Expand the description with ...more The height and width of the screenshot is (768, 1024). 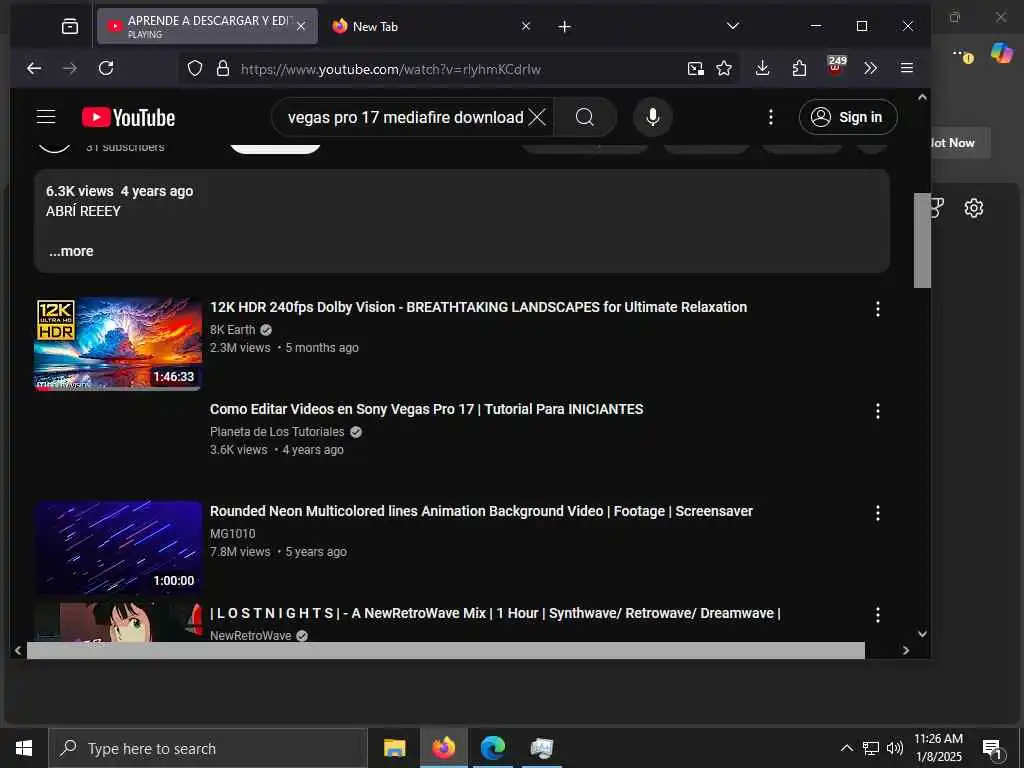click(71, 251)
